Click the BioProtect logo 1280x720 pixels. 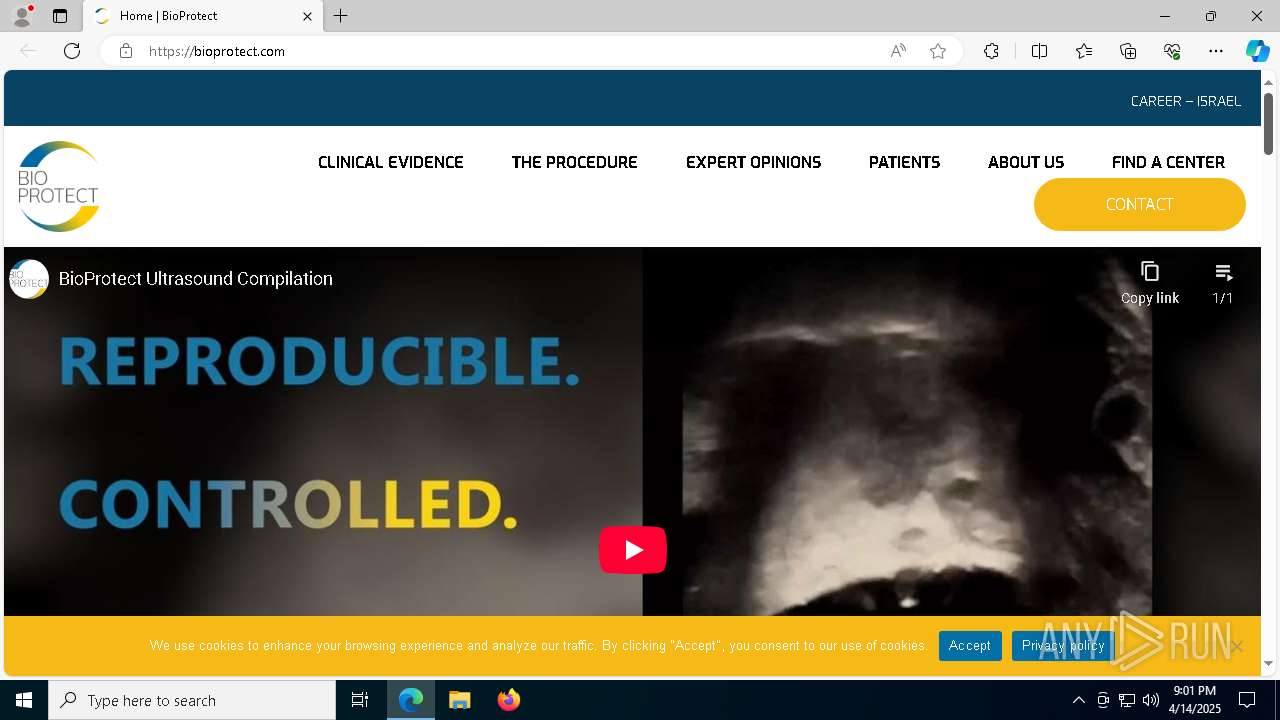tap(58, 186)
